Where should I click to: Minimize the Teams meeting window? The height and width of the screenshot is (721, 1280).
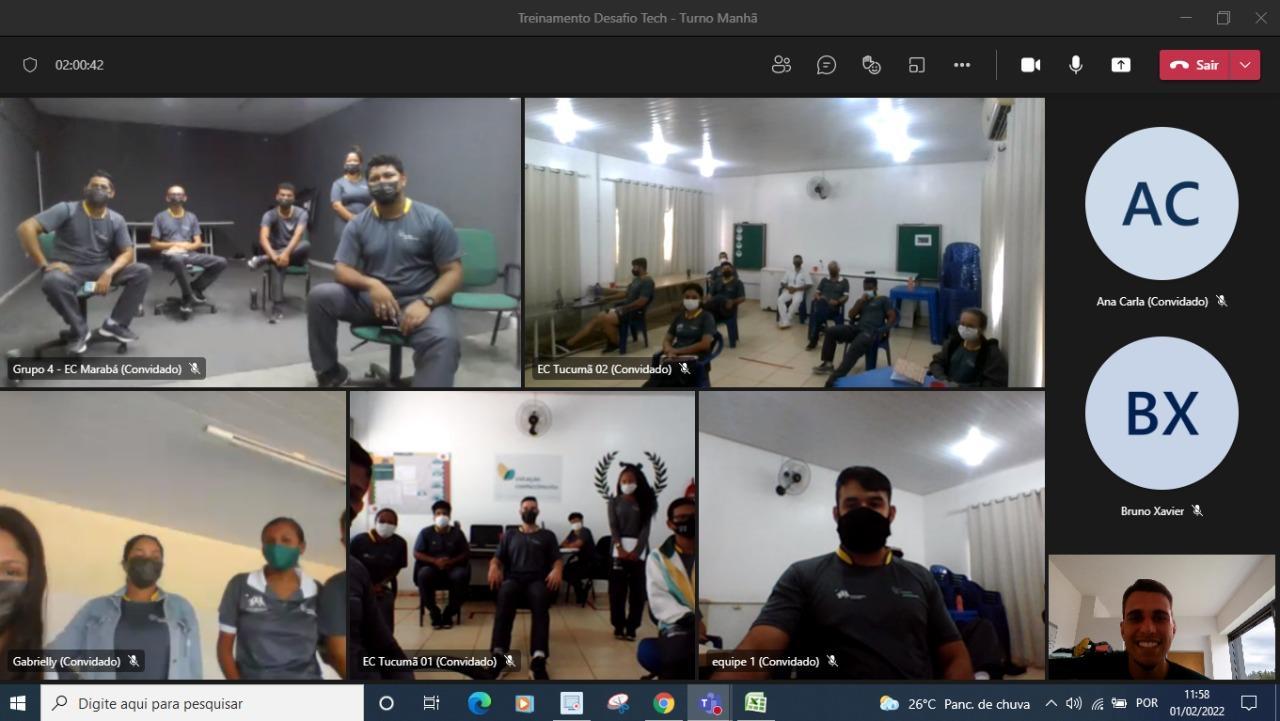point(1186,18)
